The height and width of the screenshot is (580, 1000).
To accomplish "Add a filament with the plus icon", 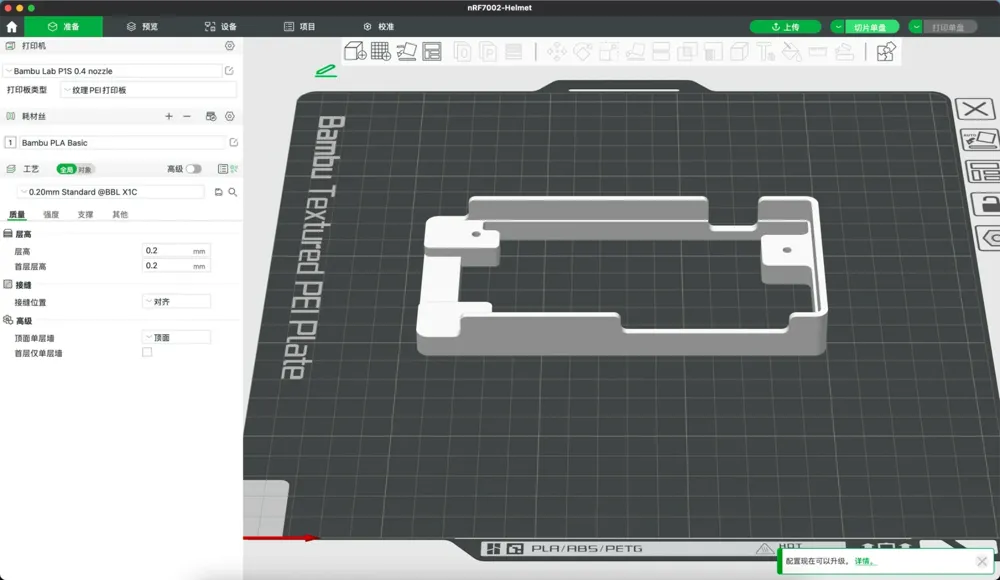I will pos(169,116).
